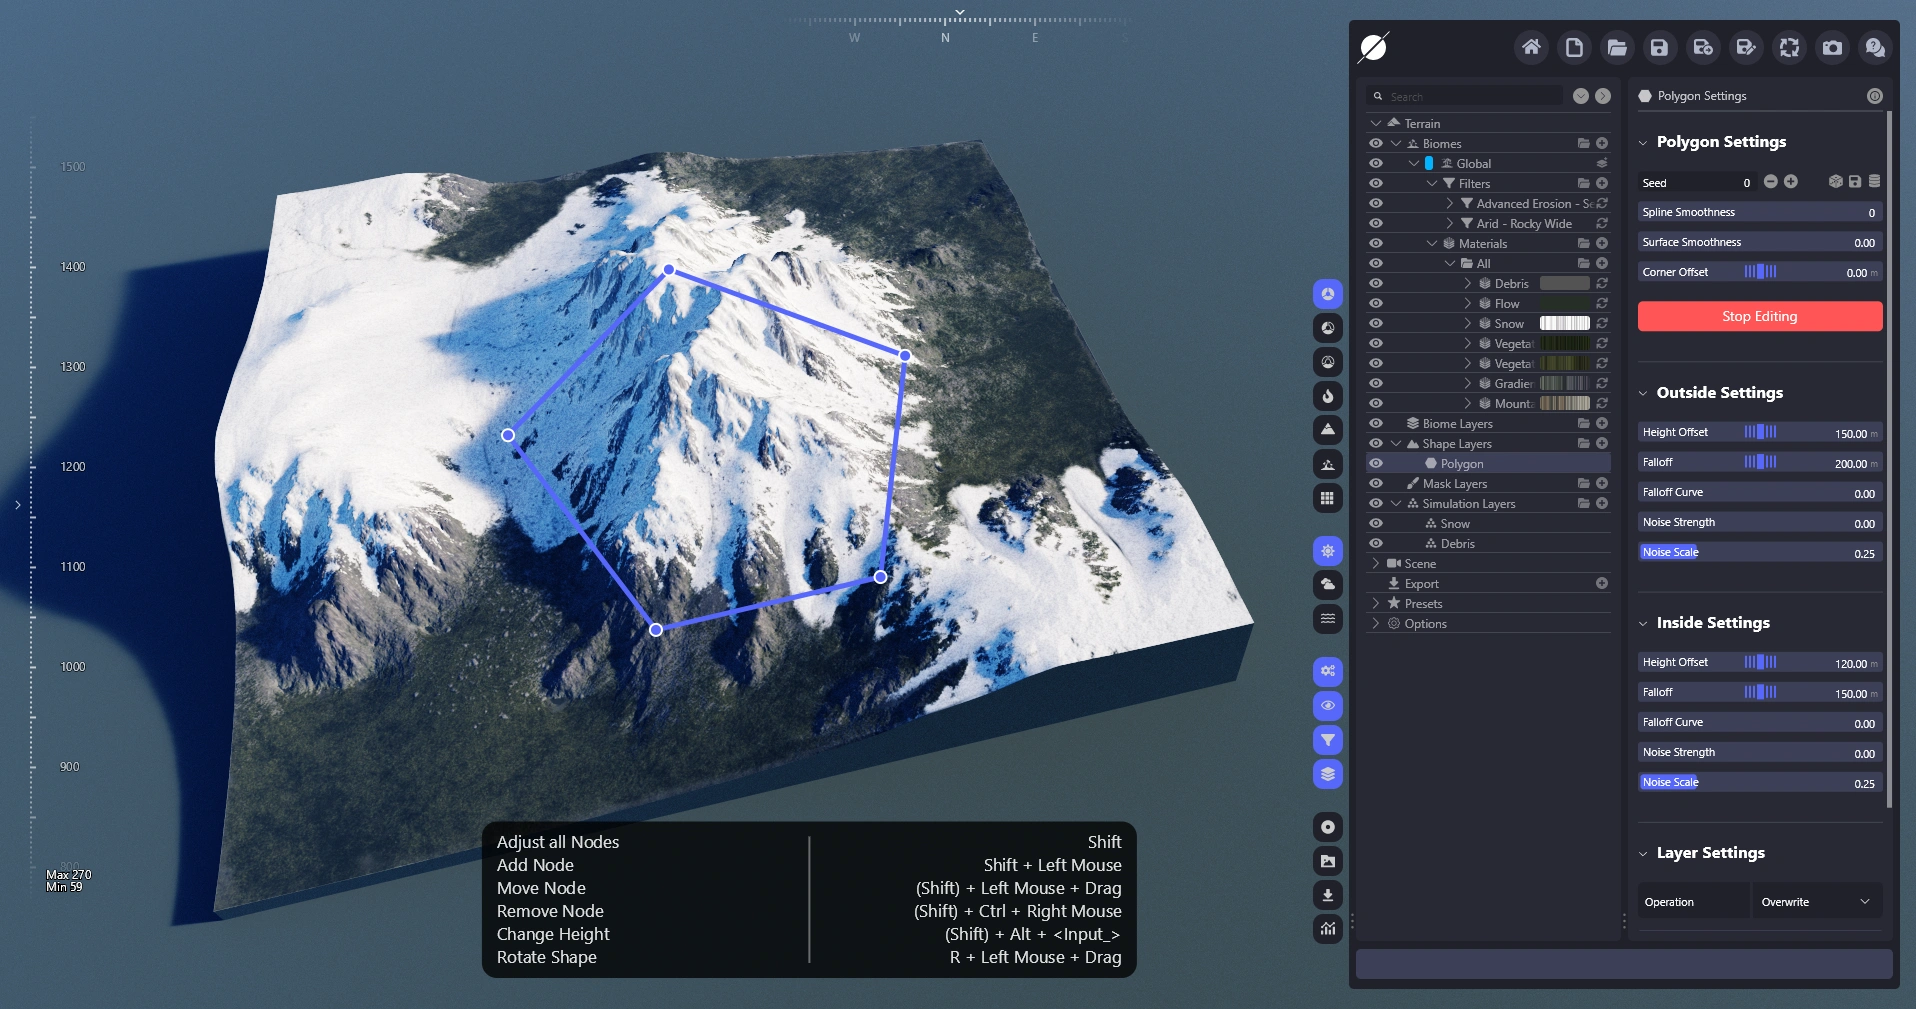This screenshot has width=1916, height=1009.
Task: Click the save floppy disk toolbar icon
Action: coord(1659,47)
